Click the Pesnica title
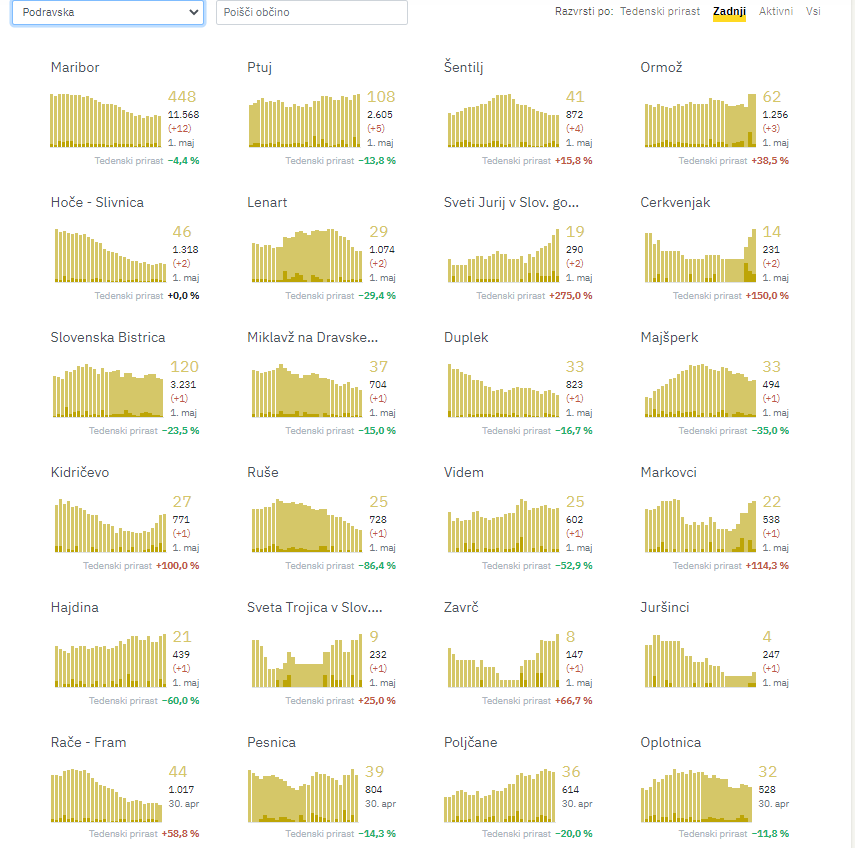This screenshot has width=855, height=848. pyautogui.click(x=272, y=742)
